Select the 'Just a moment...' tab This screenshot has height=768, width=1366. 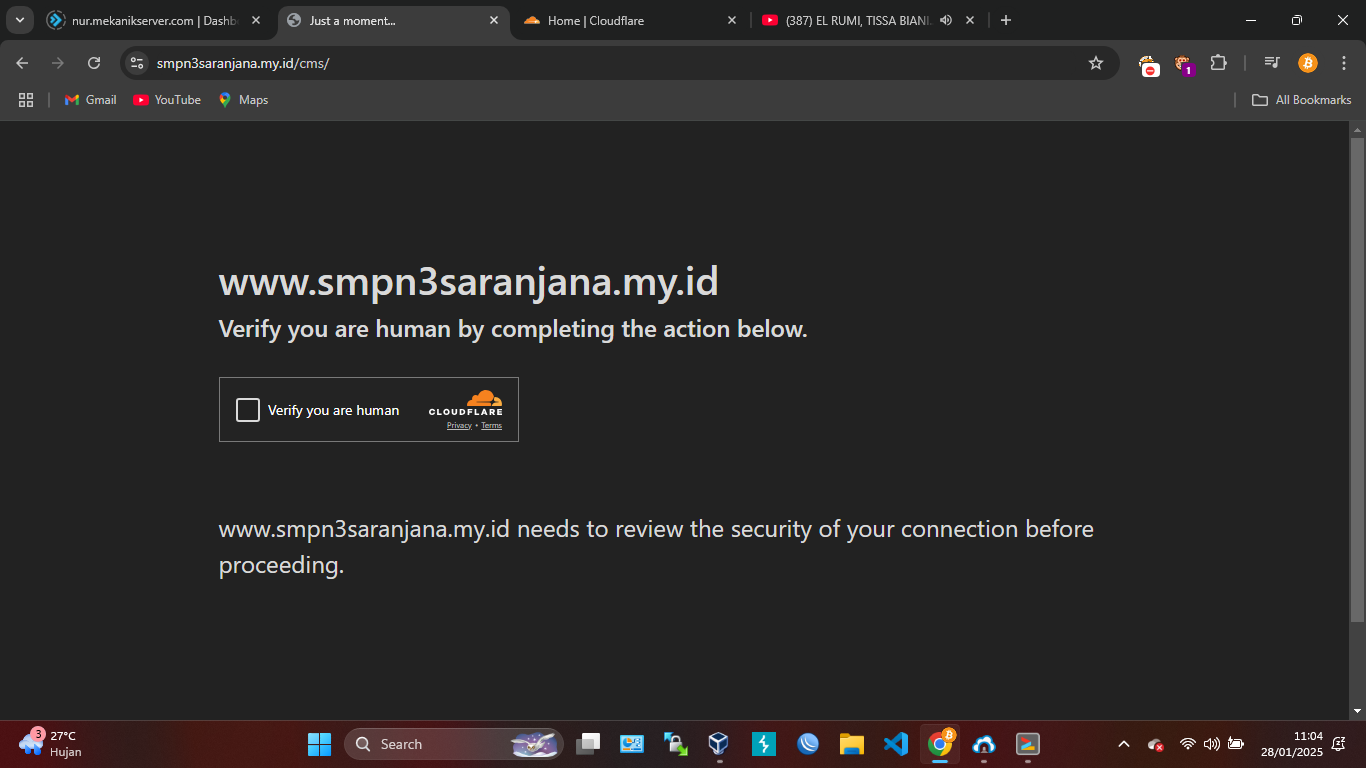[x=393, y=20]
